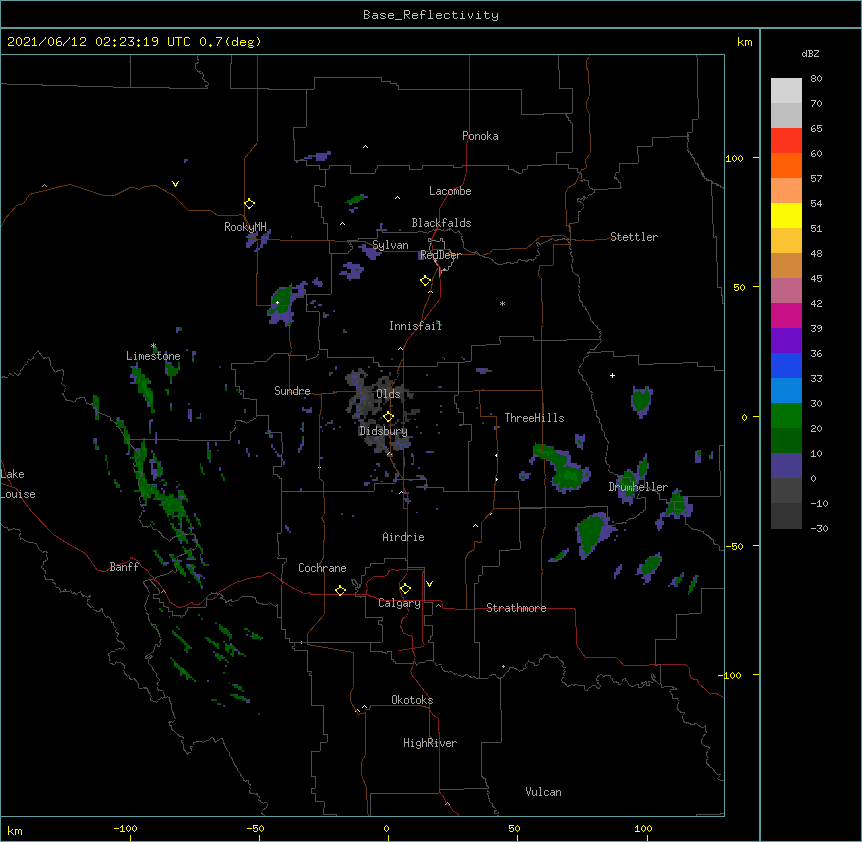Viewport: 862px width, 842px height.
Task: Click the red 65 dBZ color swatch
Action: coord(786,140)
